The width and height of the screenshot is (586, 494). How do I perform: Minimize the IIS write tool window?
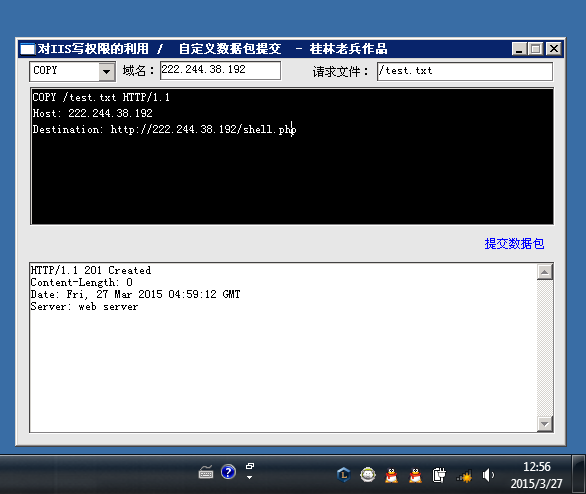point(519,49)
